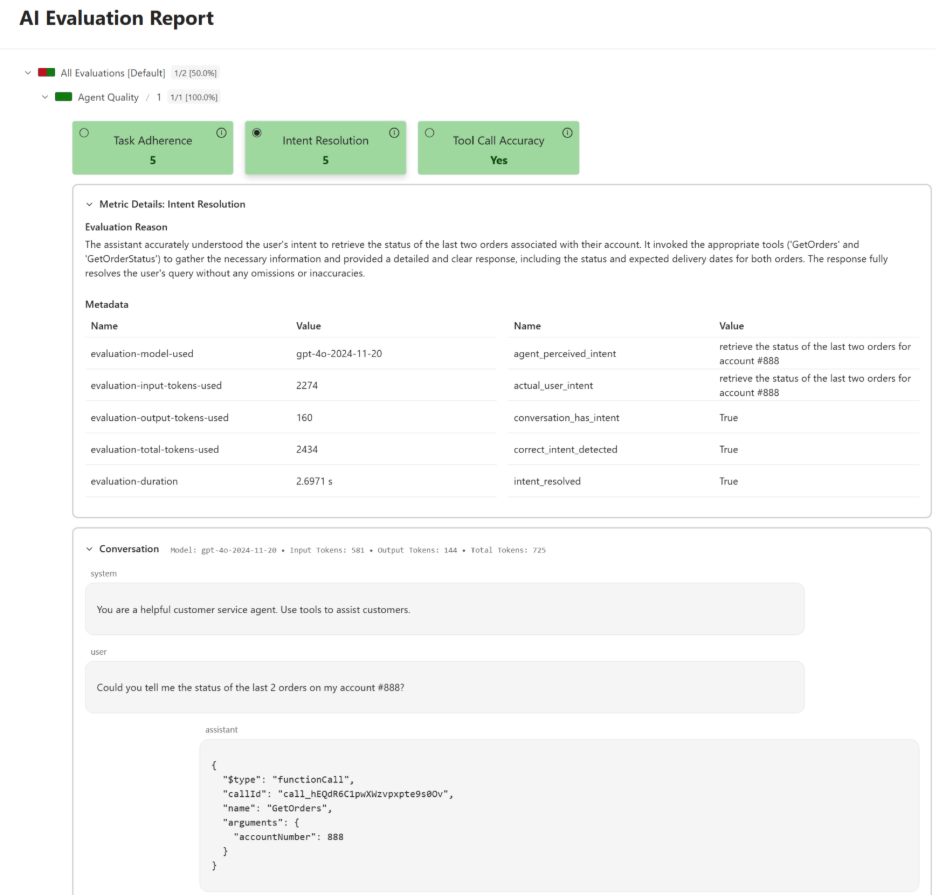
Task: Click the info icon on Task Adherence card
Action: tap(222, 131)
